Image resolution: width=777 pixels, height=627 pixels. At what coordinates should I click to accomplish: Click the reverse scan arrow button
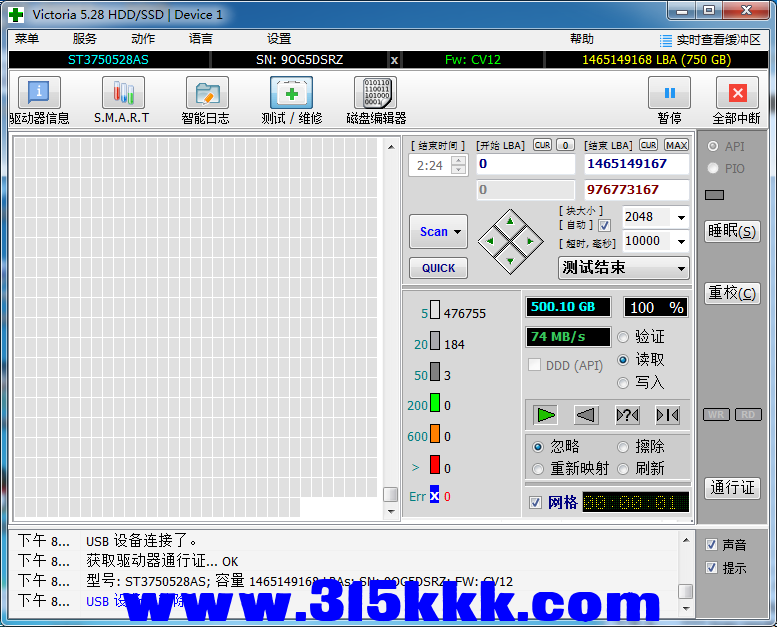(x=586, y=414)
